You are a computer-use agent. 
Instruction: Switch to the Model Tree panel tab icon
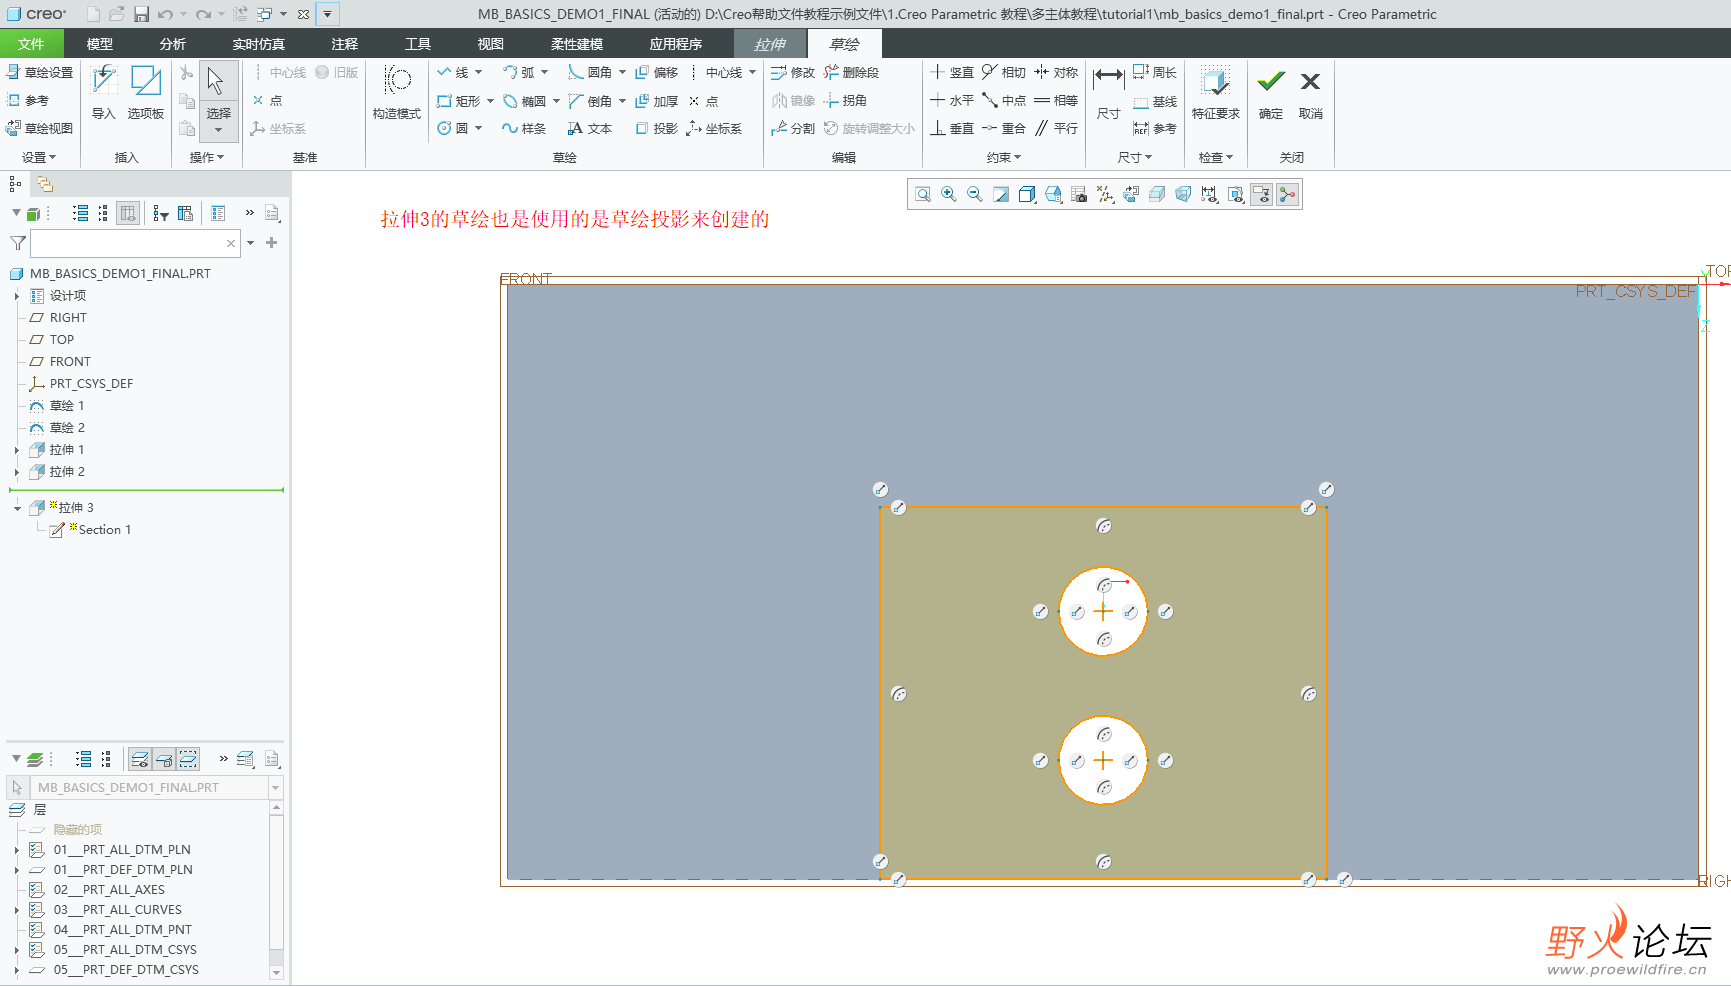[15, 184]
